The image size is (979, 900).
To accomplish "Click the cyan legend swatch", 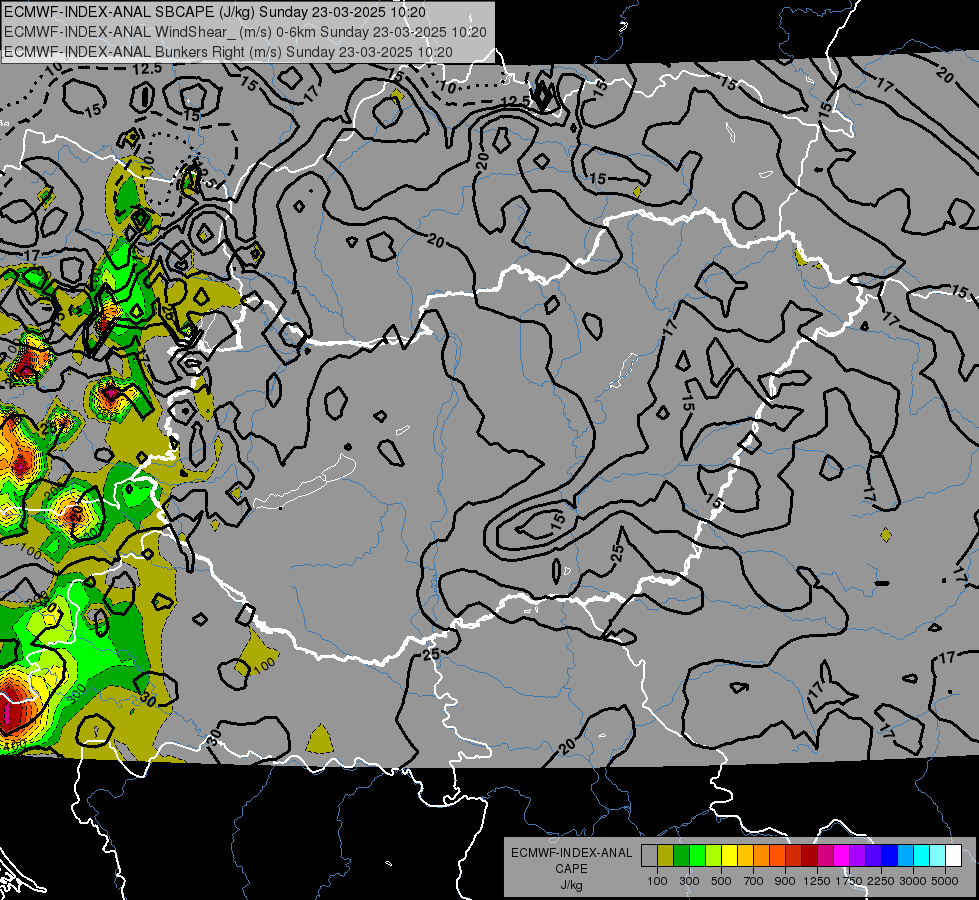I will click(922, 855).
